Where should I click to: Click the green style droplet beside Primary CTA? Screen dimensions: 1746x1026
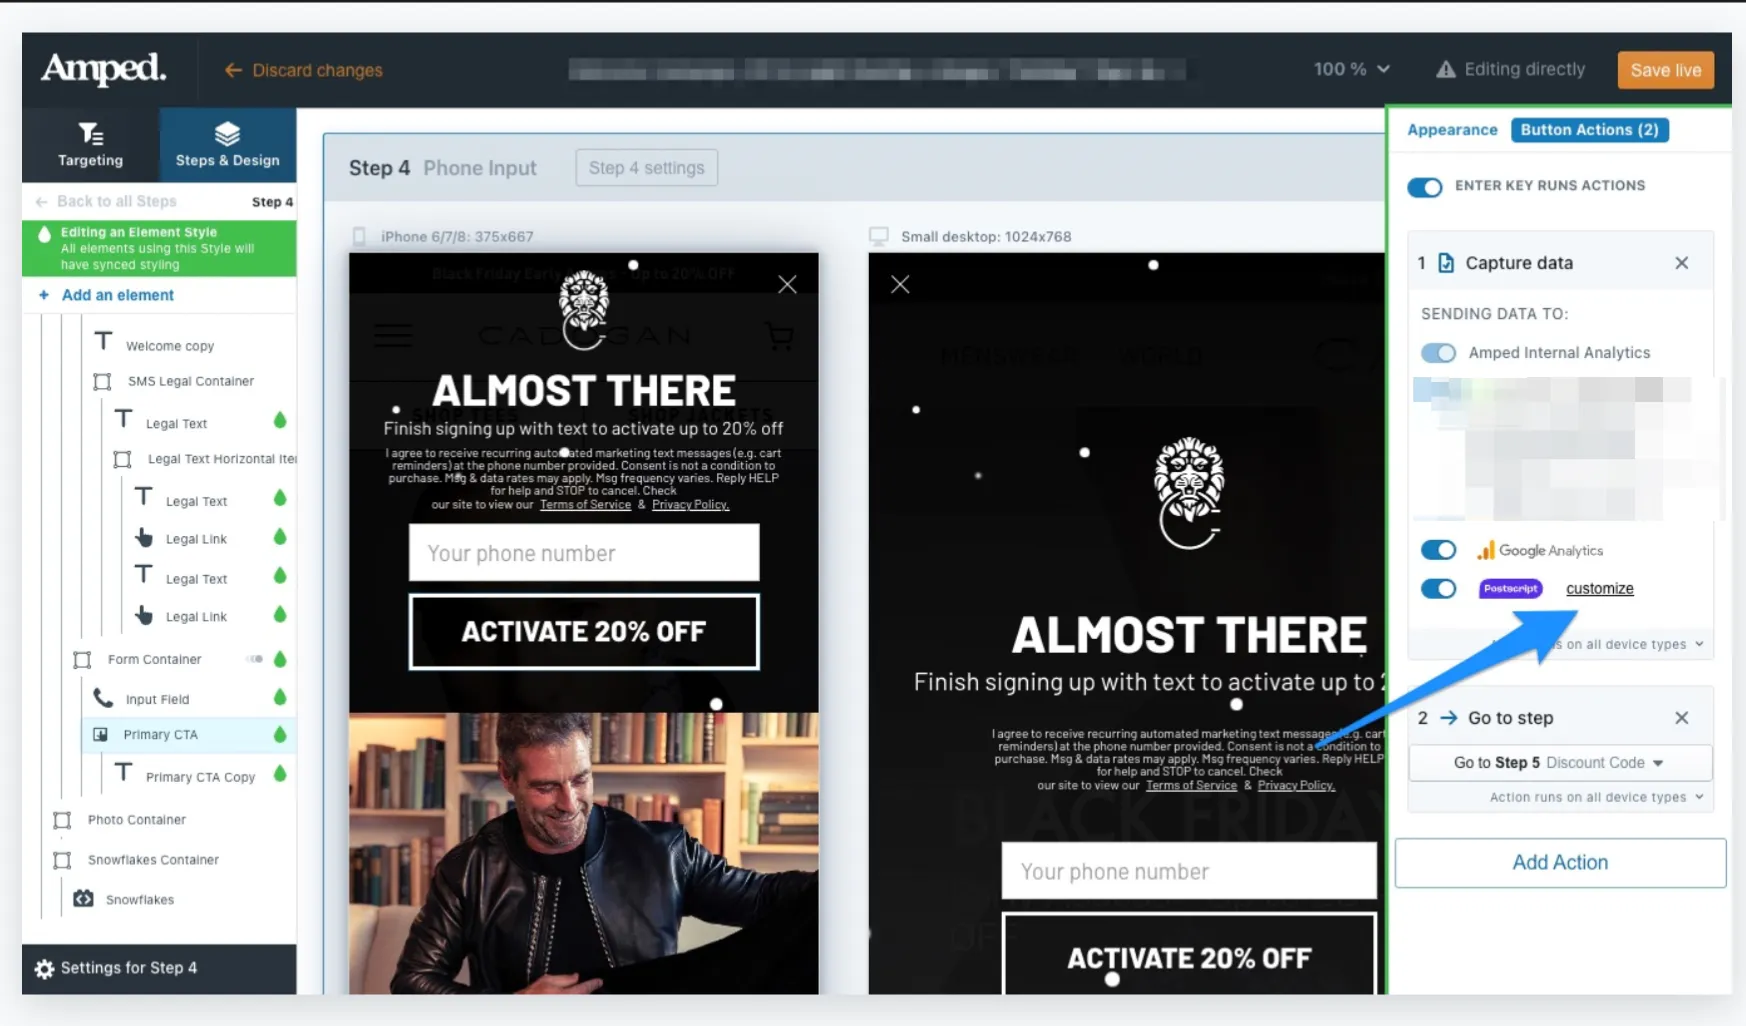pos(278,734)
